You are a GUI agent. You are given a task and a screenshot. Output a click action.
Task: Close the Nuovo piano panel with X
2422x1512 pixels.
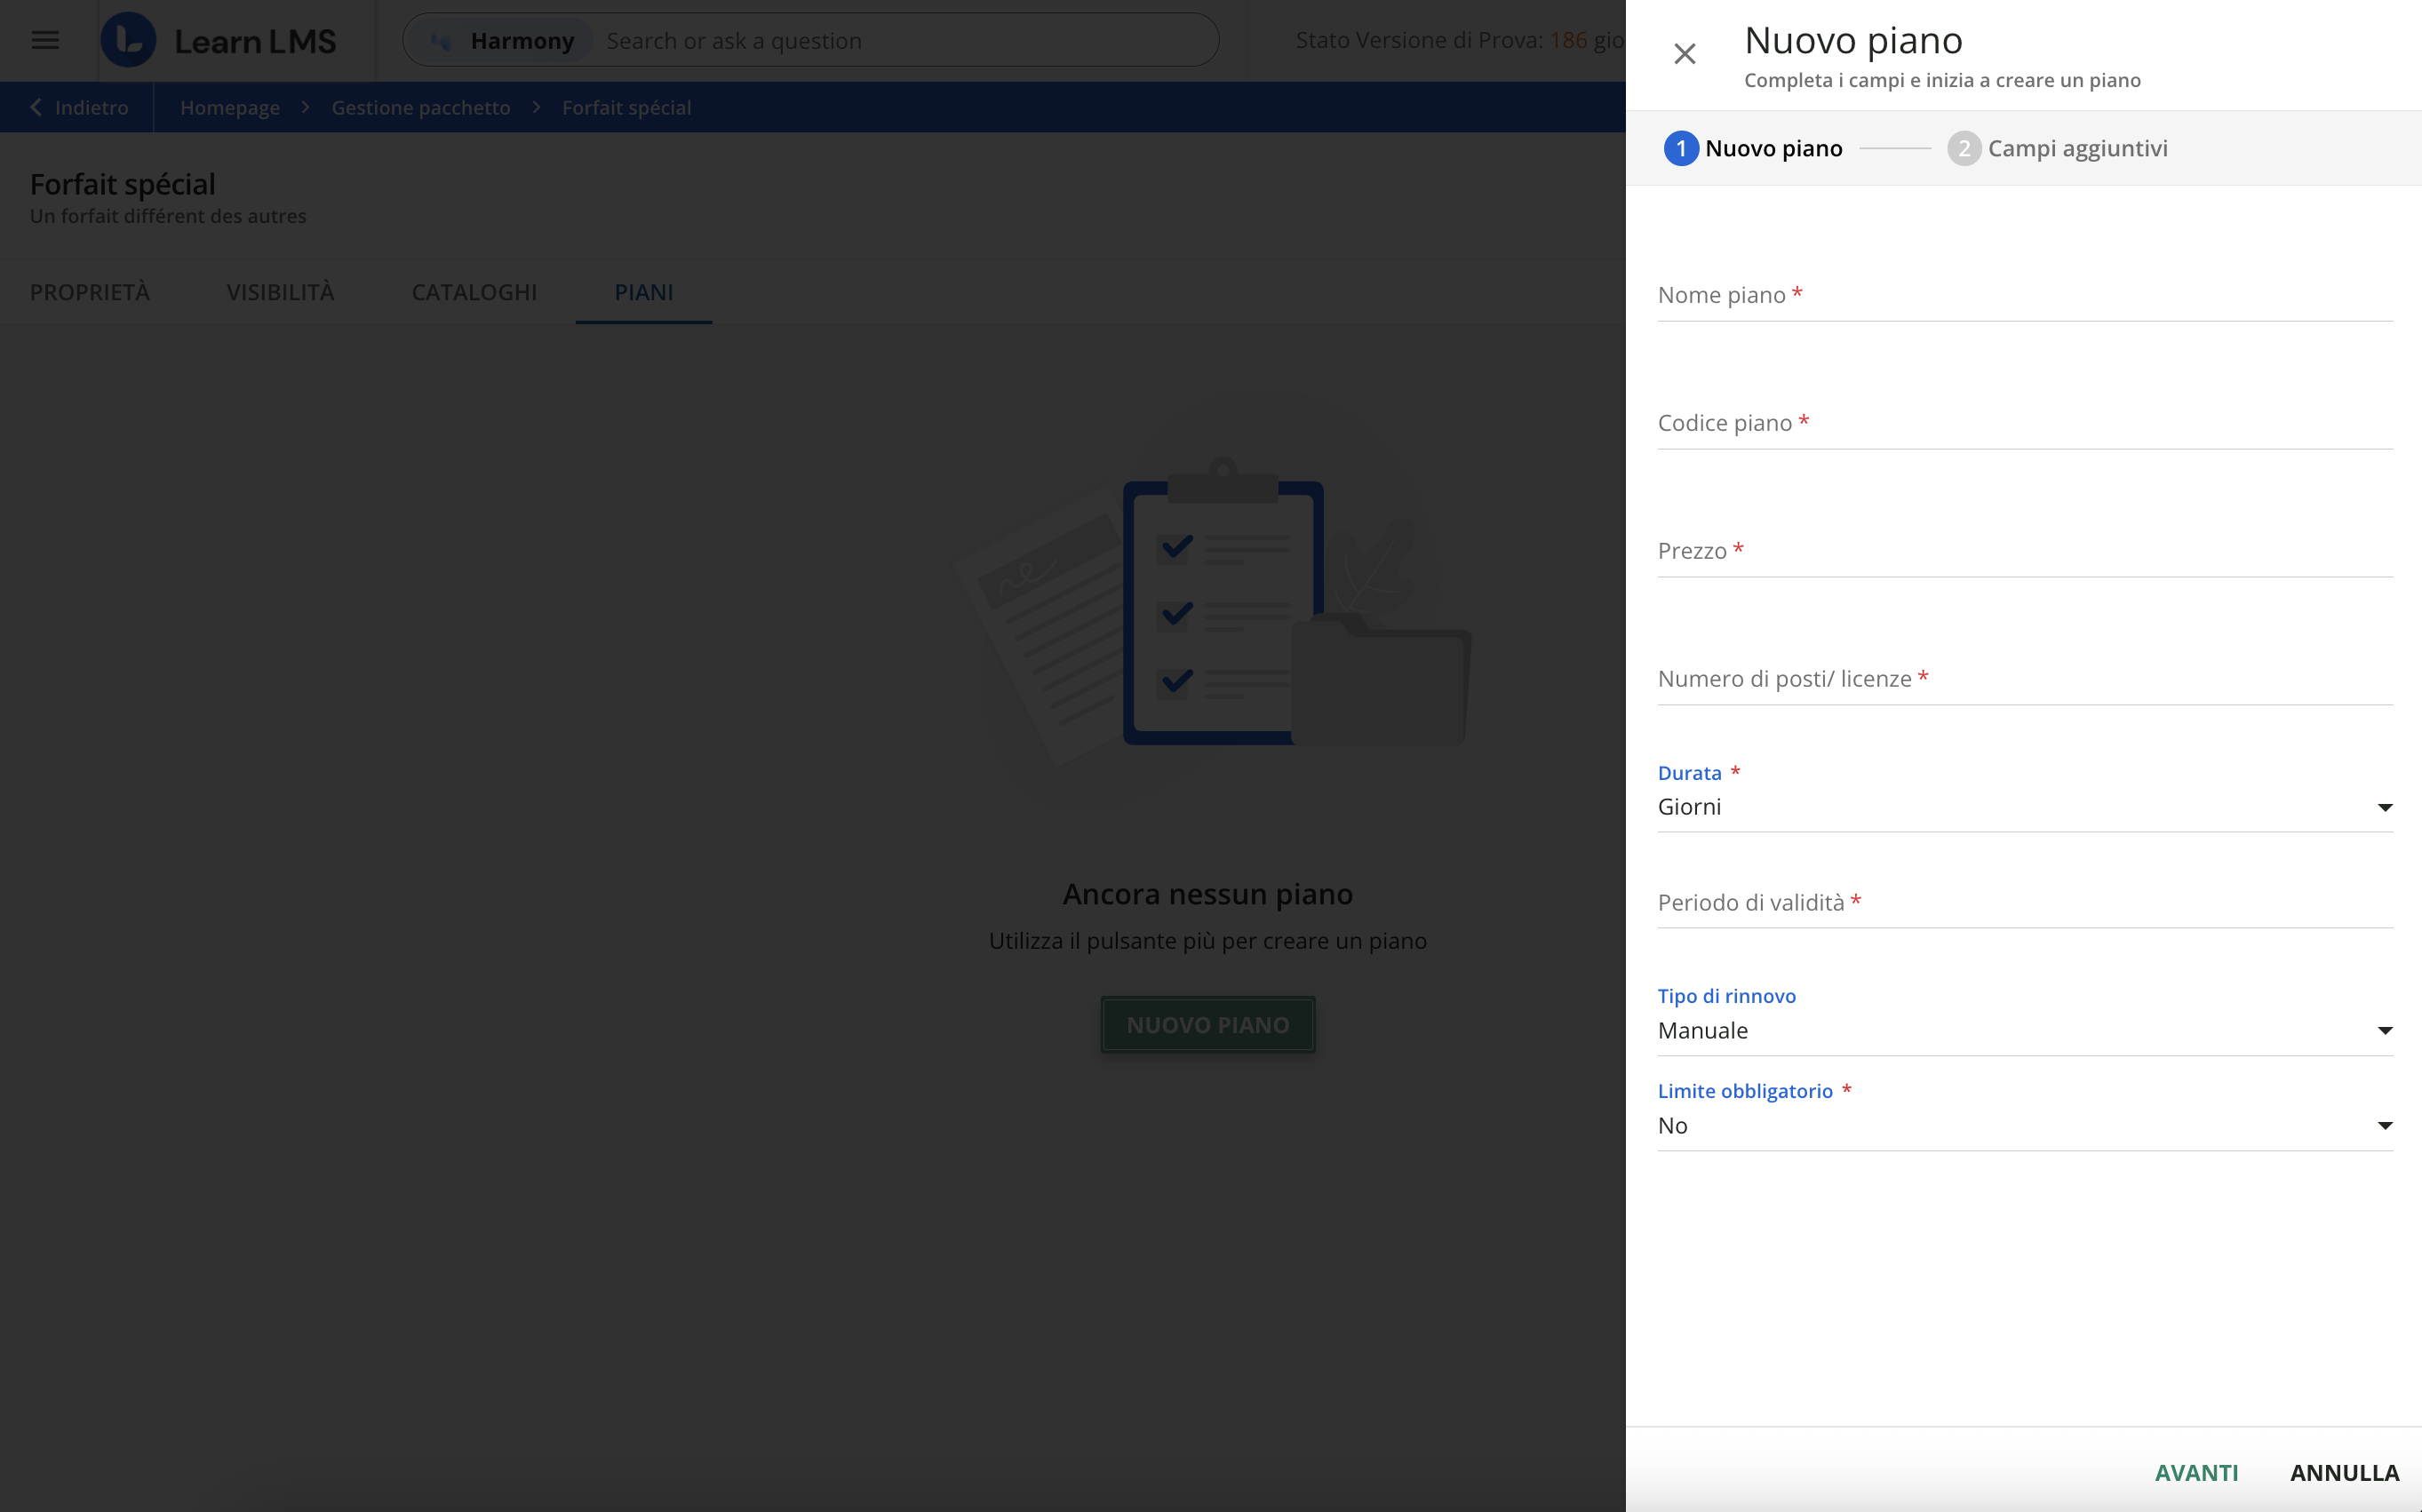pyautogui.click(x=1684, y=54)
